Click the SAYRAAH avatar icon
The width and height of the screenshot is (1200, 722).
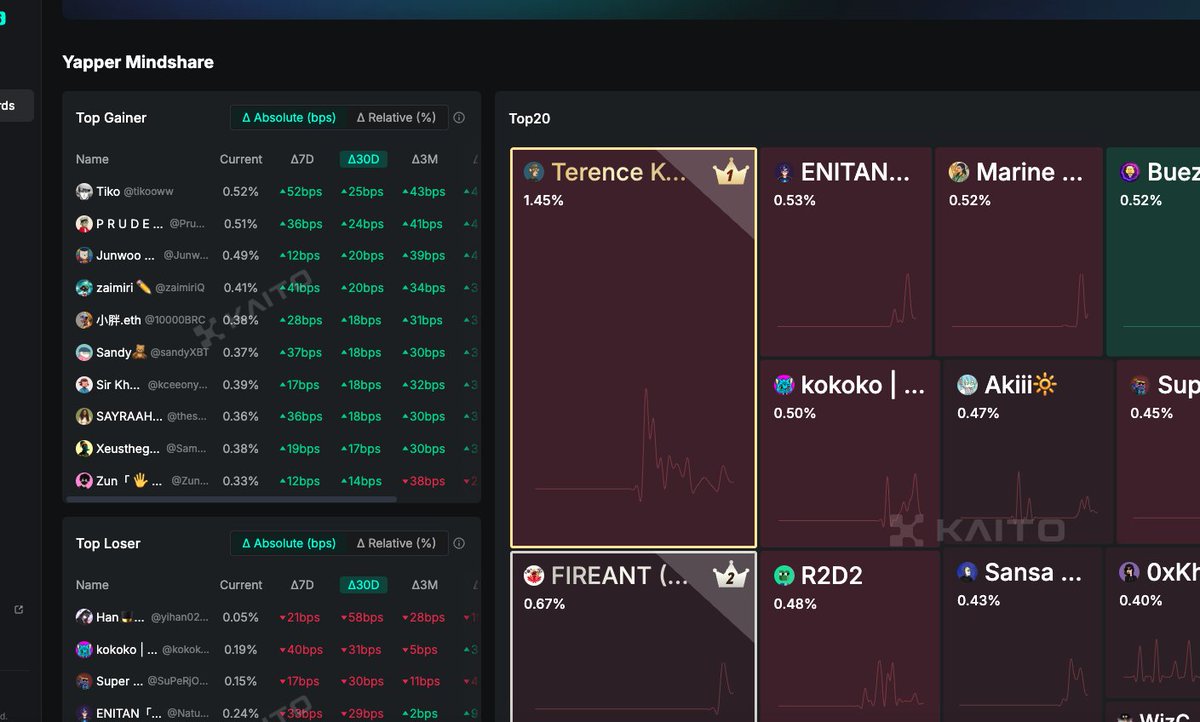[x=85, y=416]
